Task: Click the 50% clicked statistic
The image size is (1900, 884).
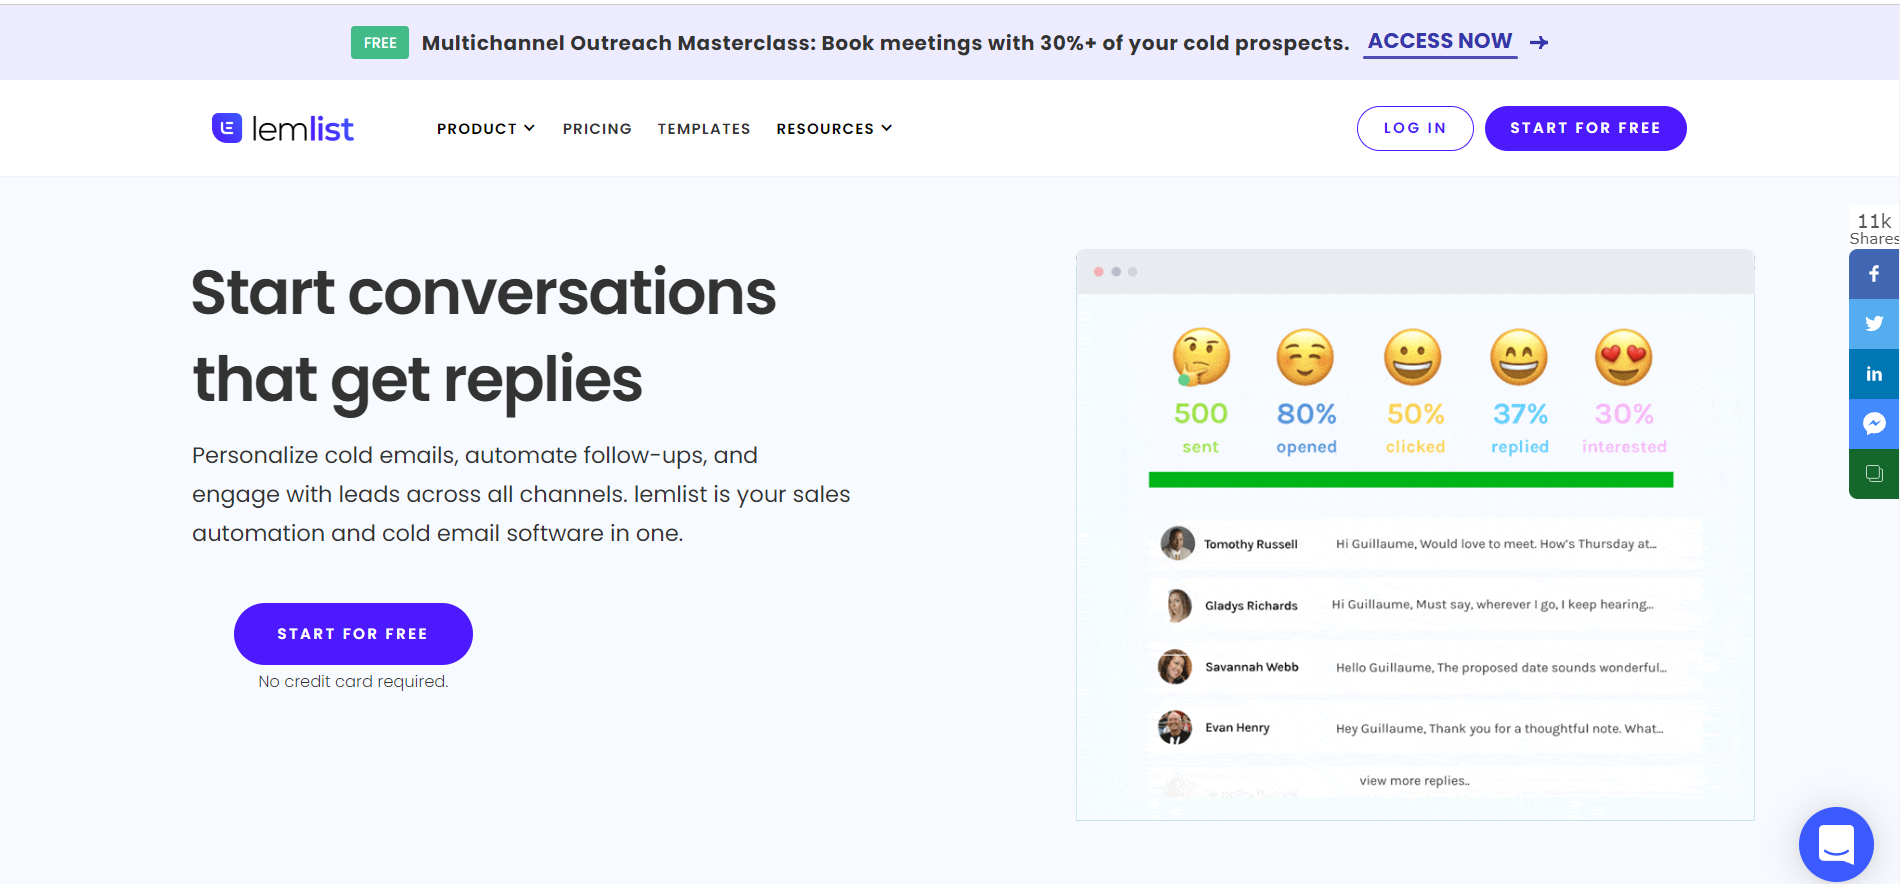Action: [1415, 428]
